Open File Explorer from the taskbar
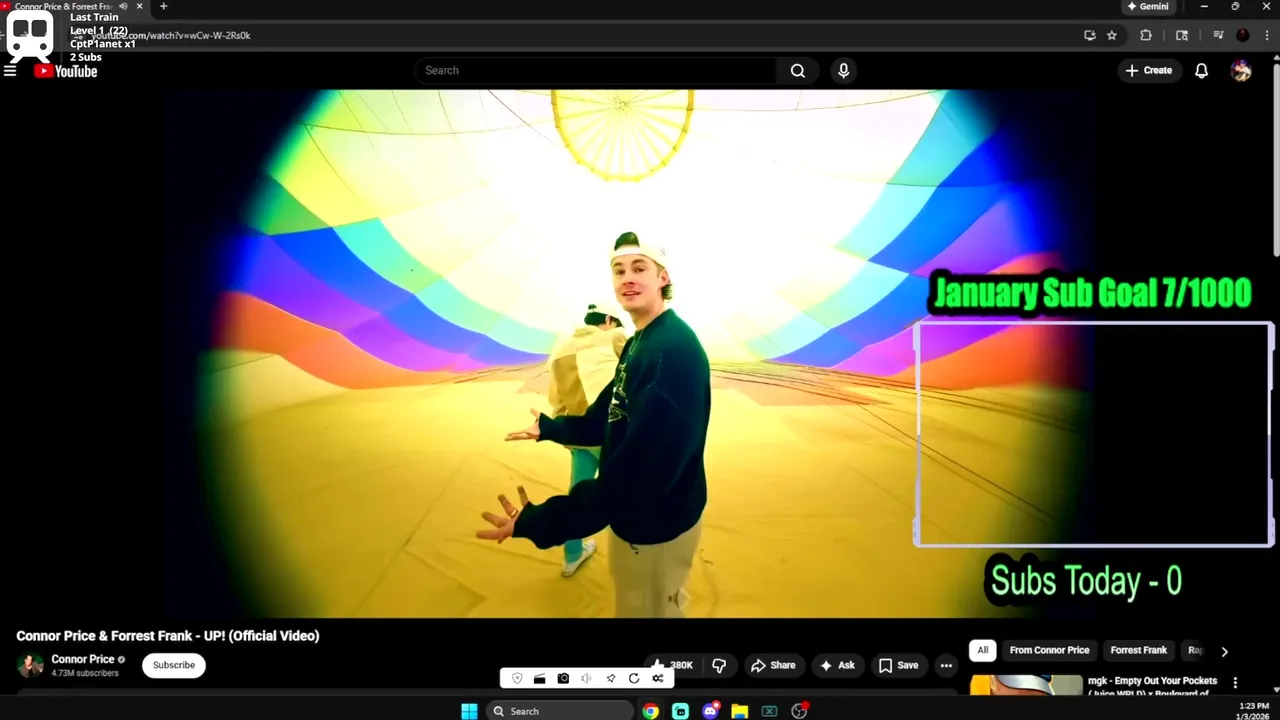Viewport: 1280px width, 720px height. [x=740, y=711]
